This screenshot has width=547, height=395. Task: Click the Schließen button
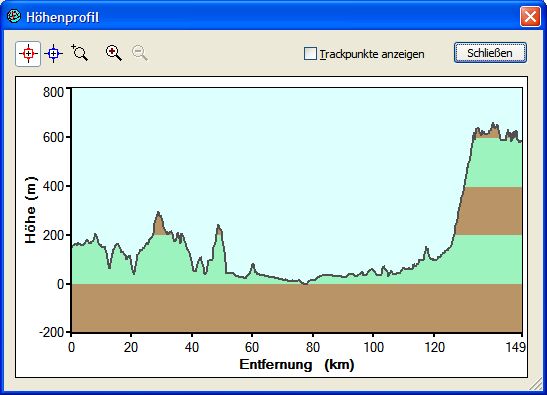[x=490, y=53]
